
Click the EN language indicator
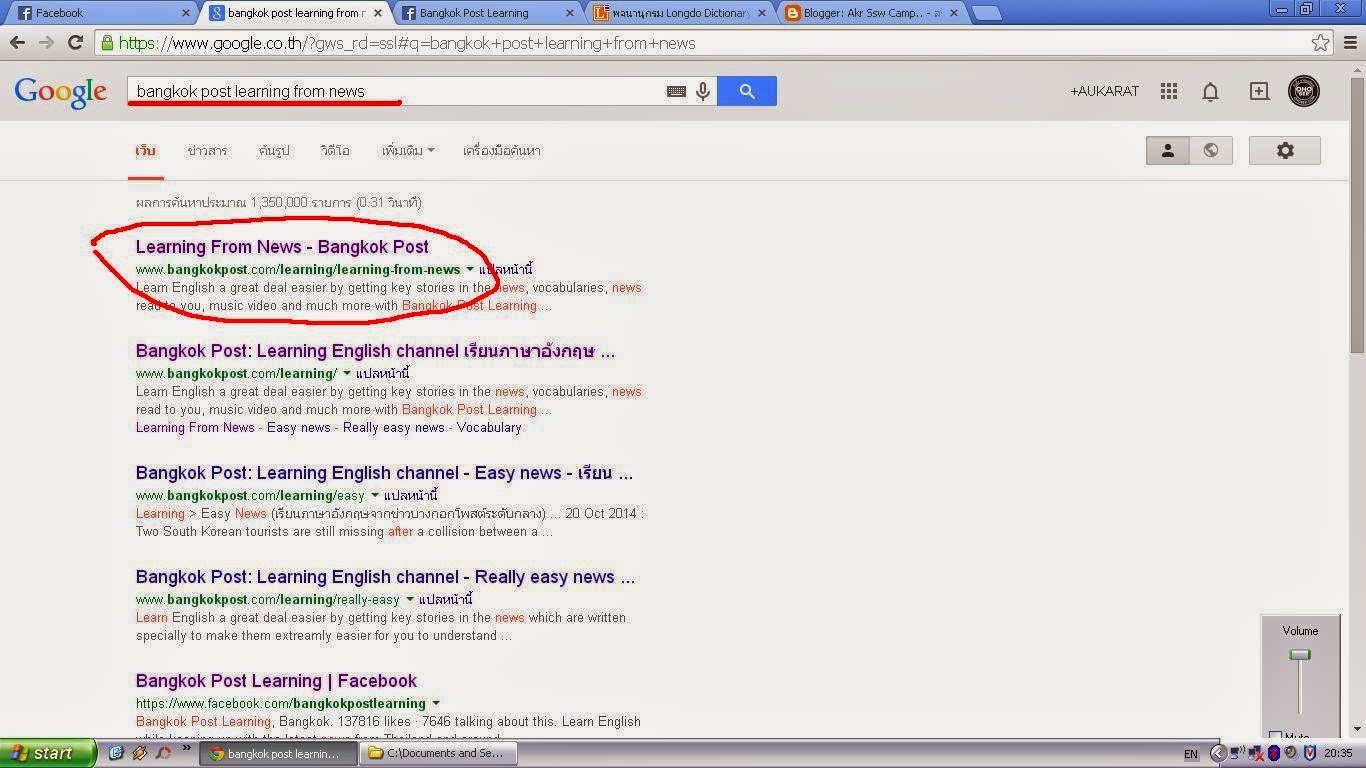pyautogui.click(x=1190, y=754)
